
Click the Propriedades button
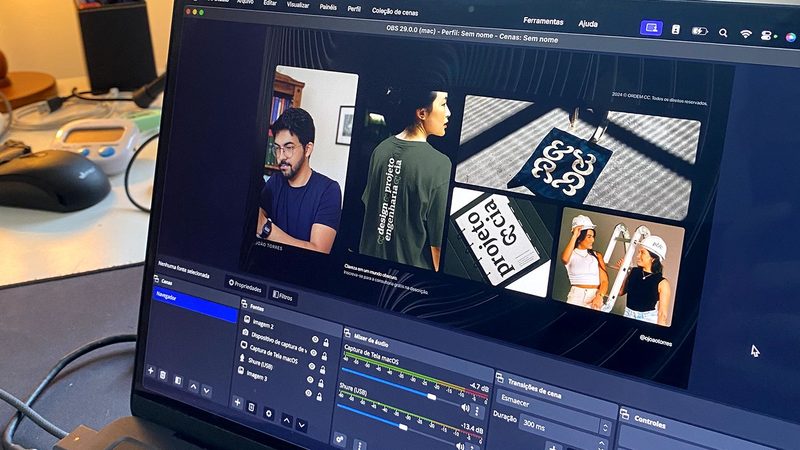pyautogui.click(x=245, y=286)
